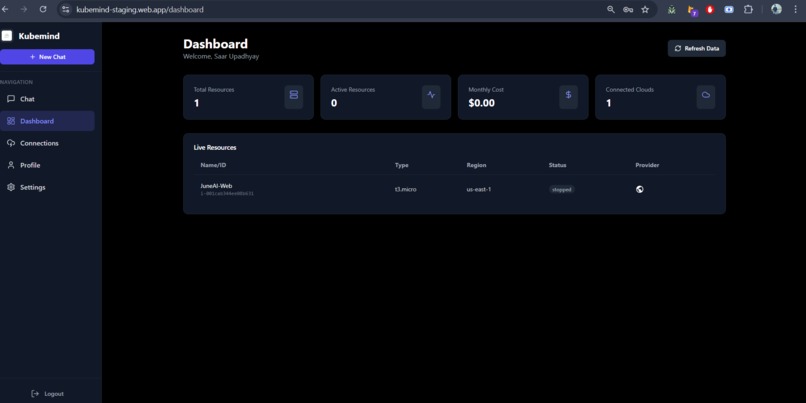Screen dimensions: 806x403
Task: Click the us-east-1 region cell
Action: (479, 189)
